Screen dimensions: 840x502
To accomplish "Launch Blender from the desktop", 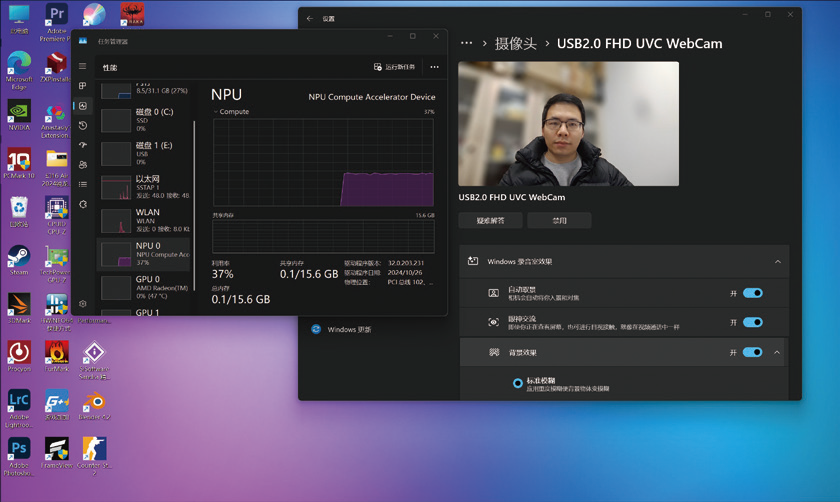I will click(94, 404).
